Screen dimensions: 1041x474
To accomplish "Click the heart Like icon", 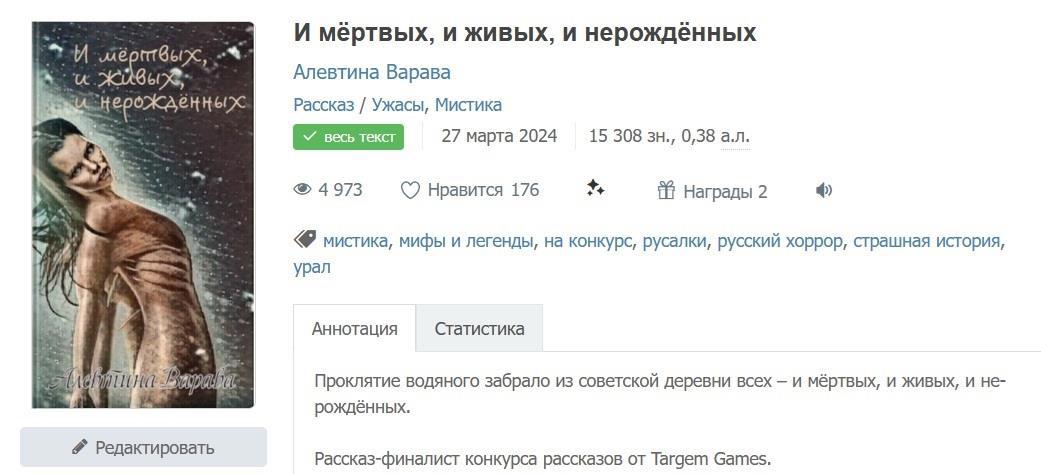I will coord(410,190).
